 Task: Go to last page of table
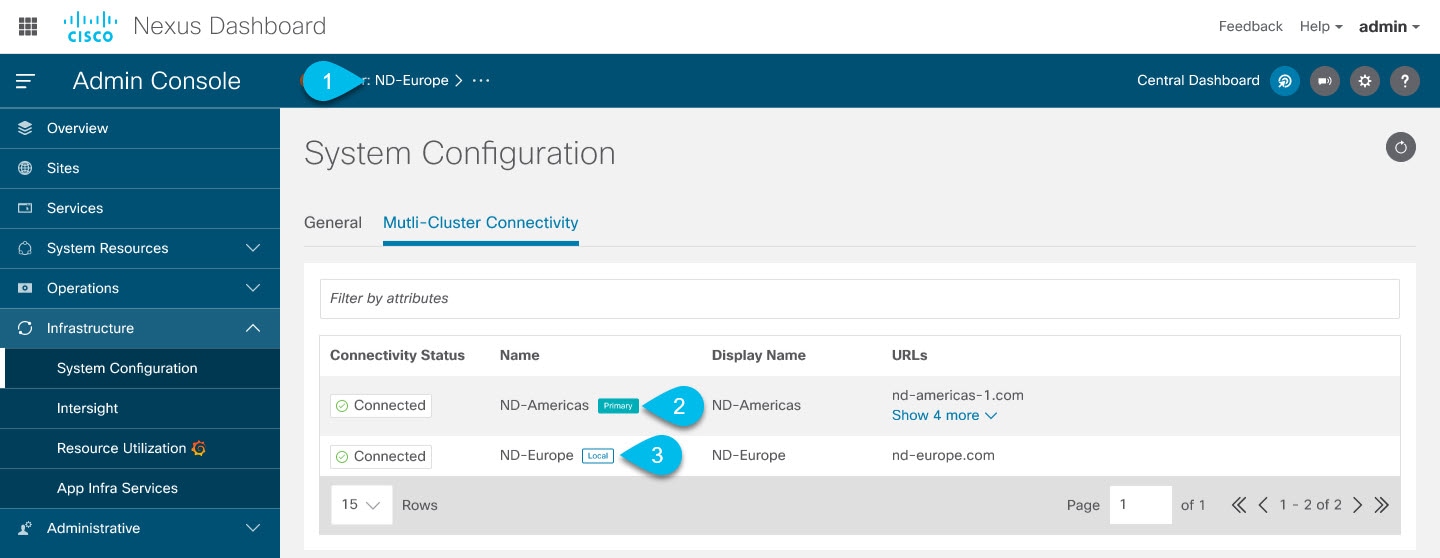tap(1382, 505)
